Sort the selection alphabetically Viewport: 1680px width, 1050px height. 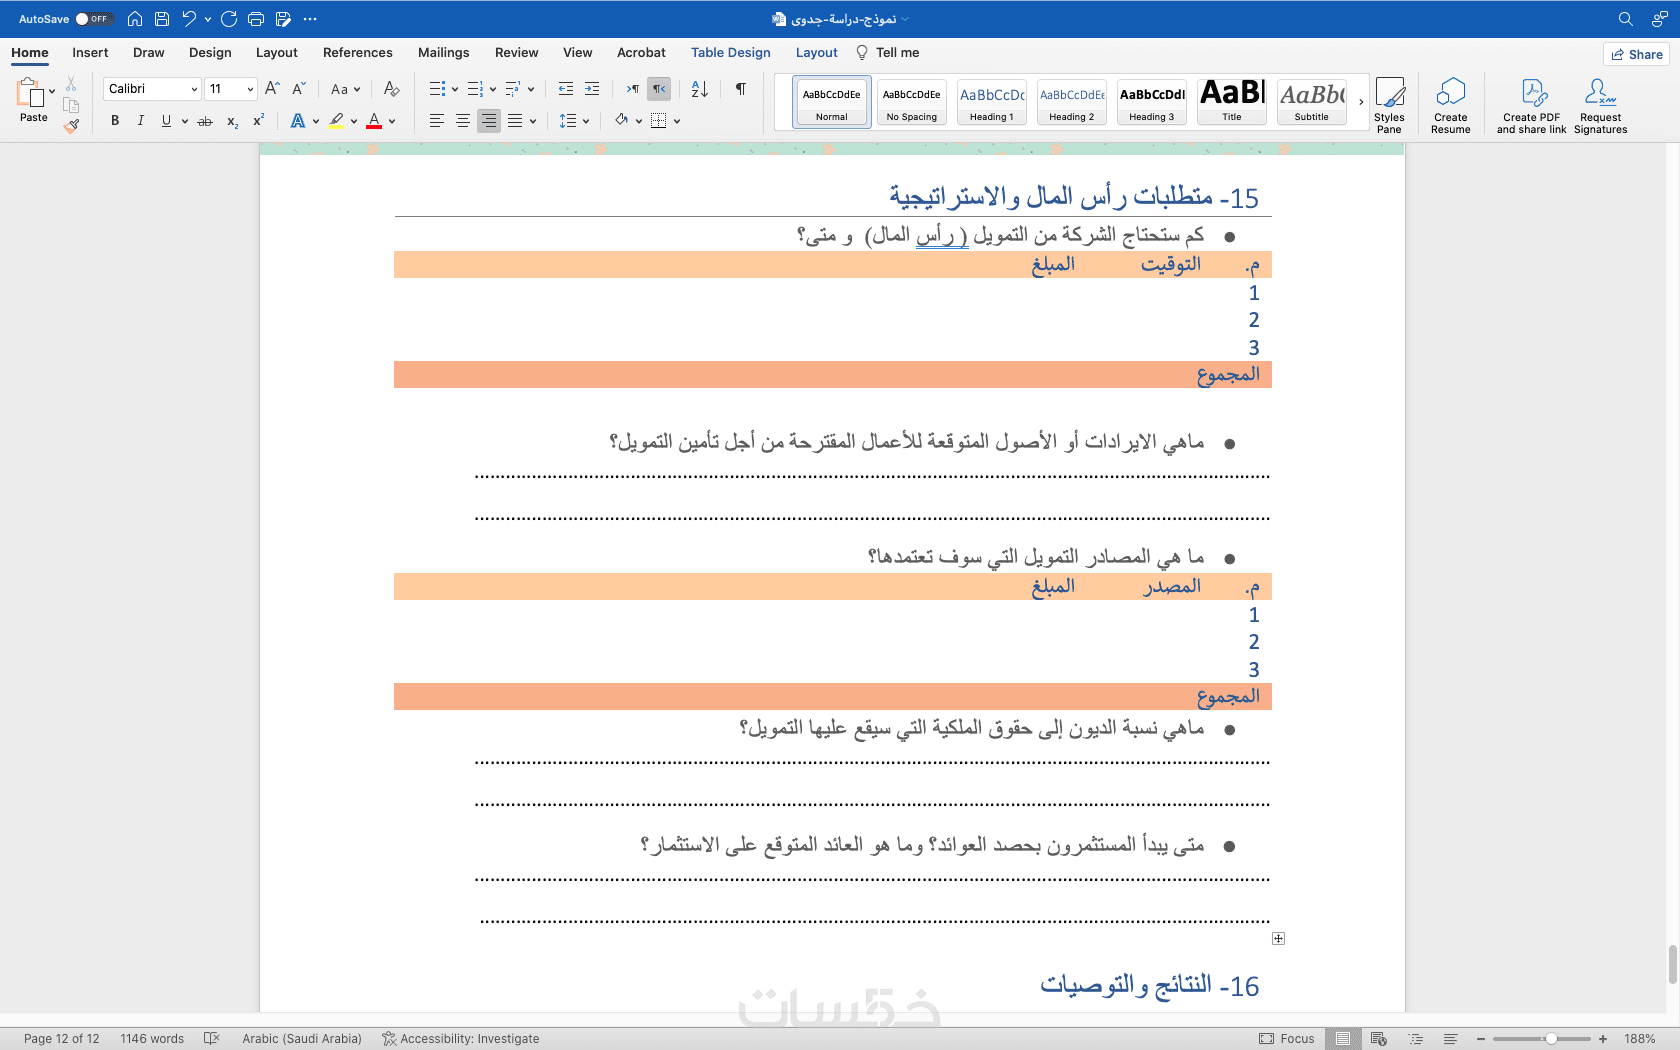700,89
